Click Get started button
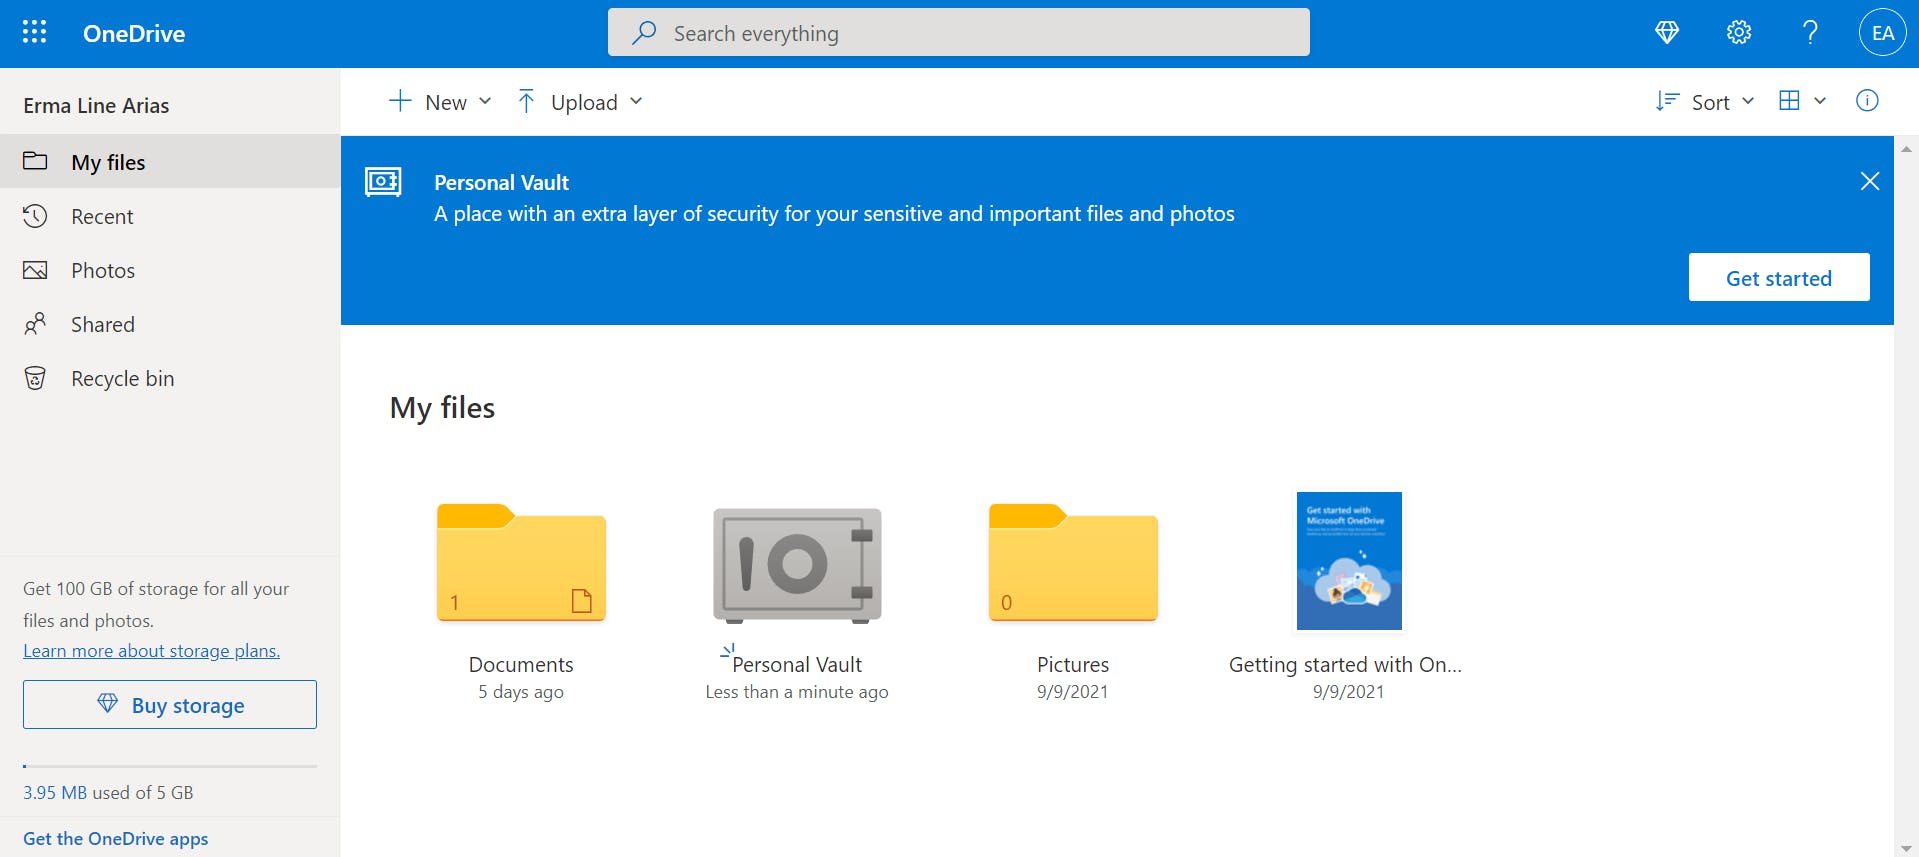 (1779, 277)
